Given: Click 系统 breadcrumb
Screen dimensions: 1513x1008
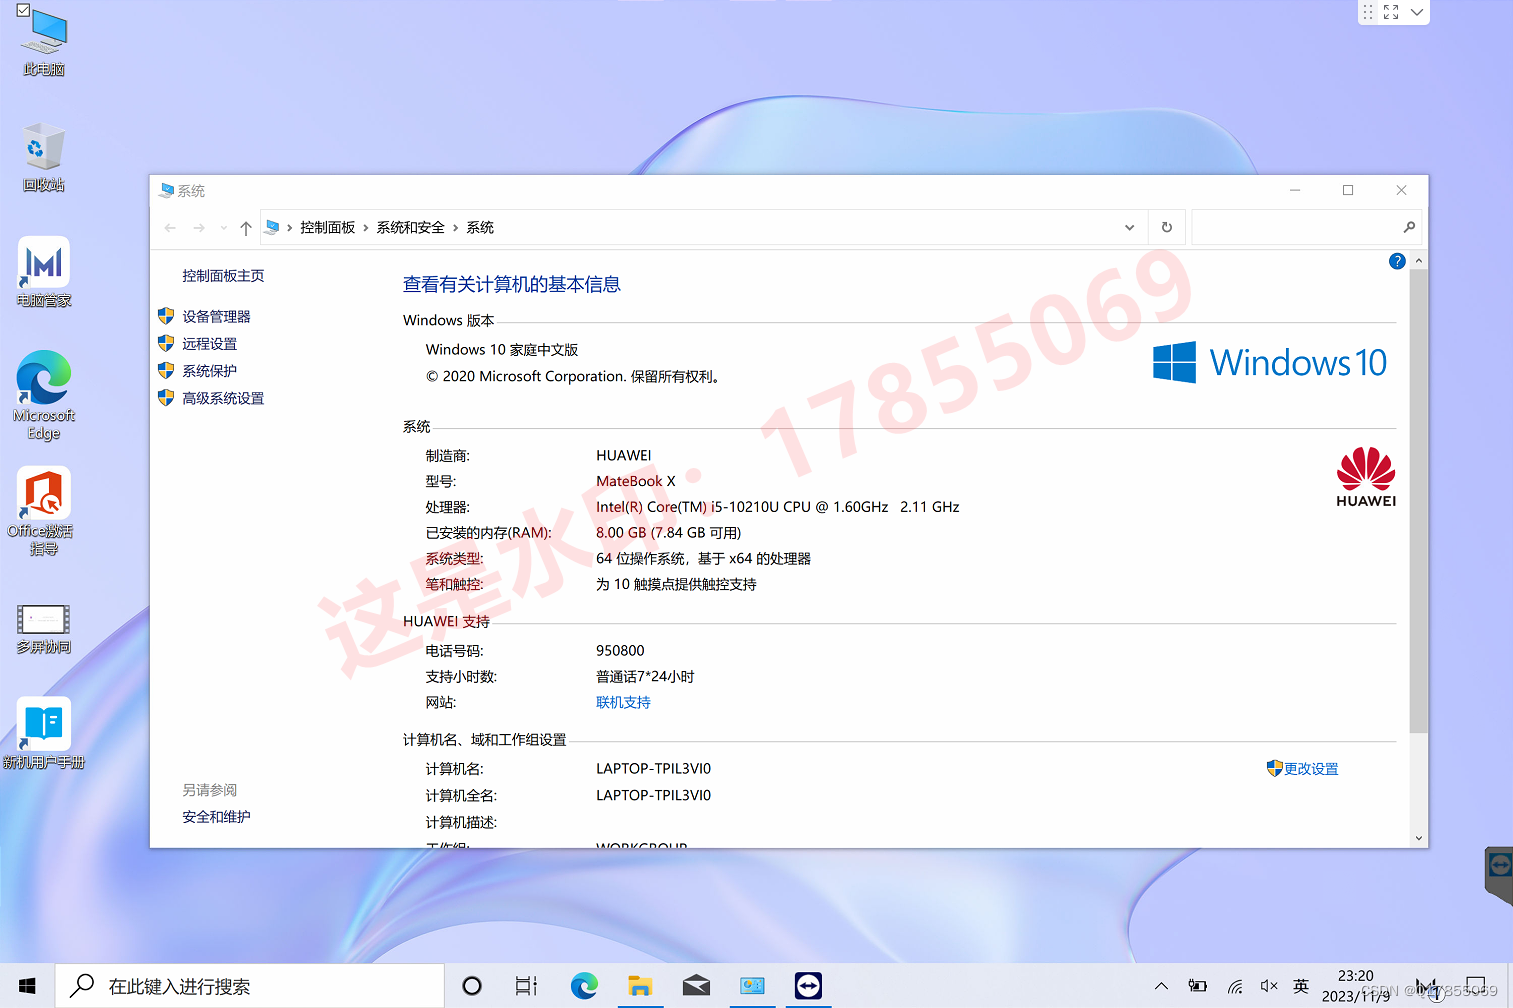Looking at the screenshot, I should coord(480,228).
